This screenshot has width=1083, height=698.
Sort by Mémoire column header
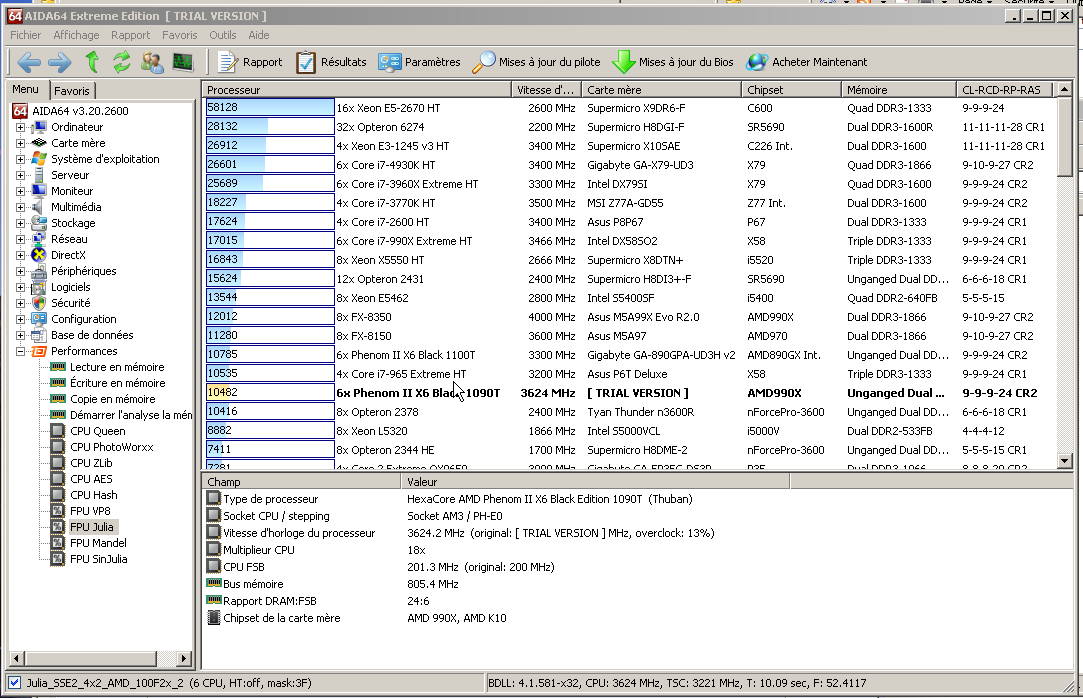(x=899, y=90)
